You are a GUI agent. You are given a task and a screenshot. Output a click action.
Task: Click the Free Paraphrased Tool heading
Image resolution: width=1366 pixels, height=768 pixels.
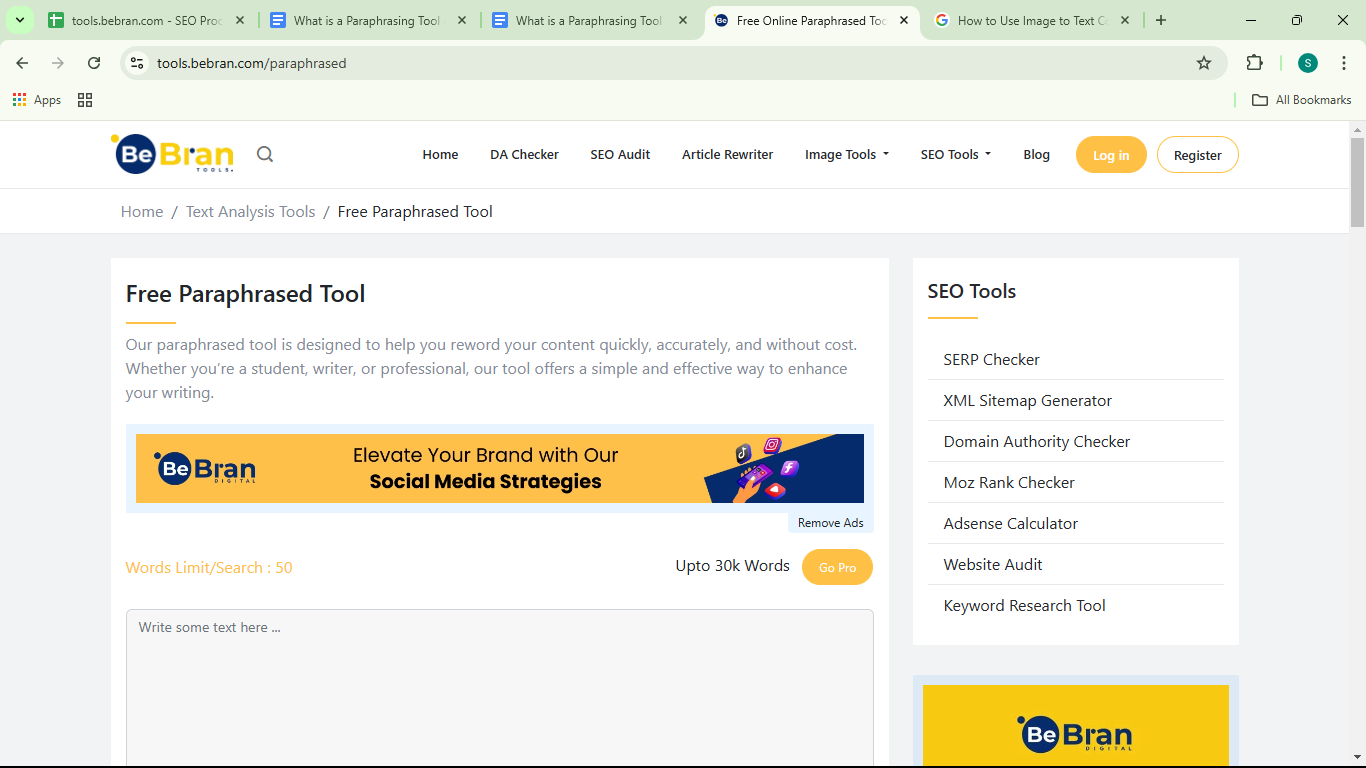tap(246, 294)
